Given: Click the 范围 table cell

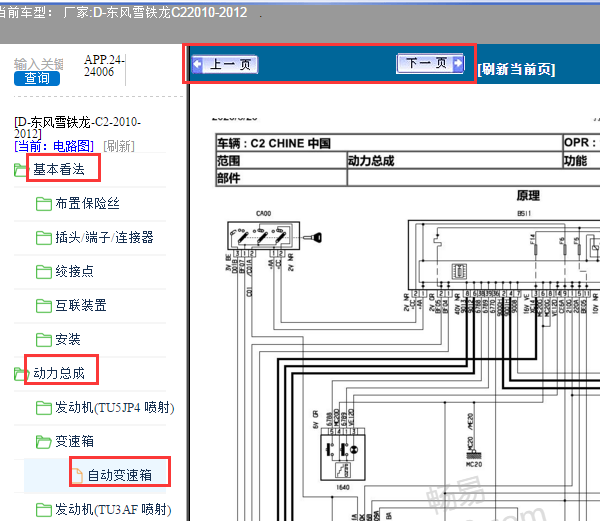Looking at the screenshot, I should click(x=281, y=161).
